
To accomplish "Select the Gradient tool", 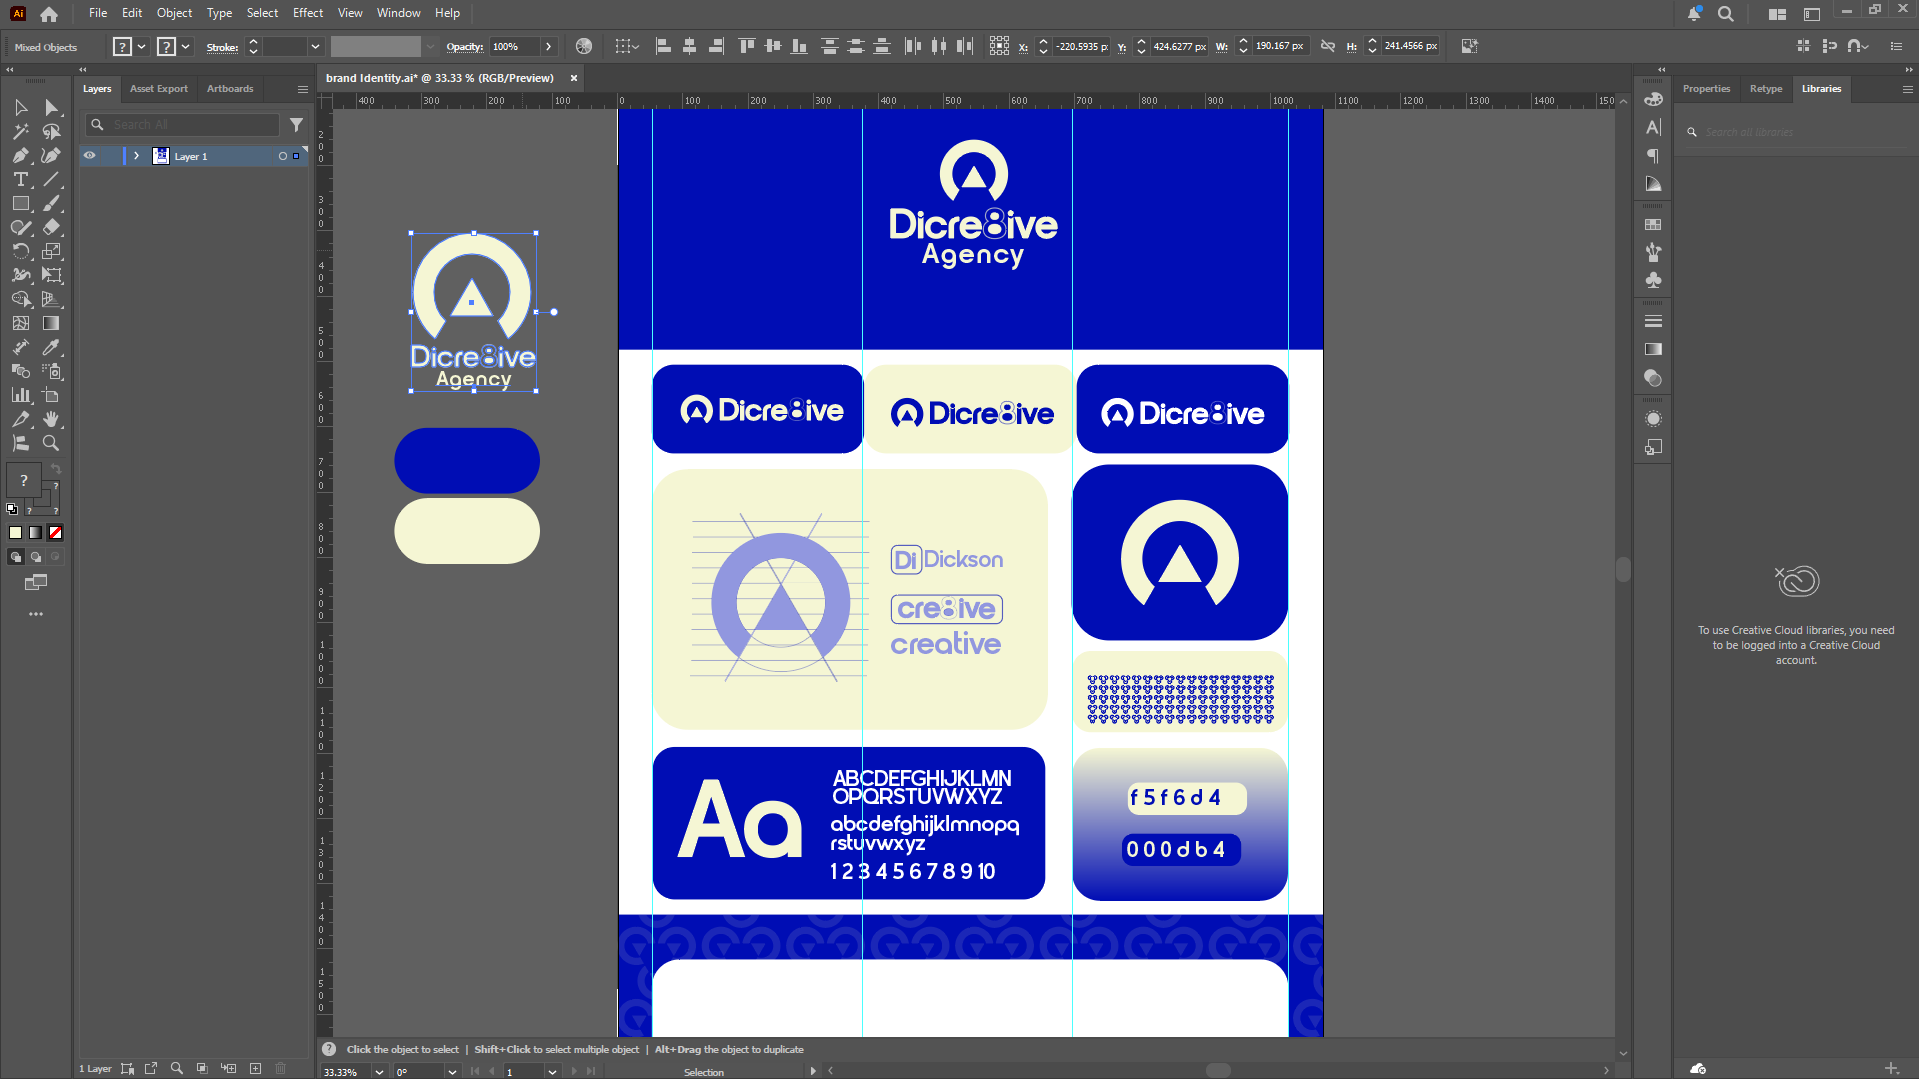I will [x=51, y=323].
